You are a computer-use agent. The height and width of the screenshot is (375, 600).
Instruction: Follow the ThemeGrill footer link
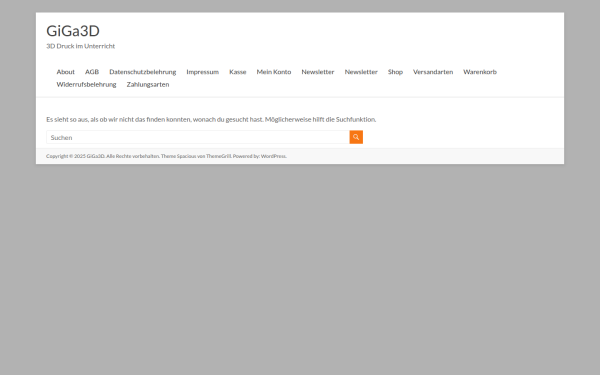tap(218, 156)
